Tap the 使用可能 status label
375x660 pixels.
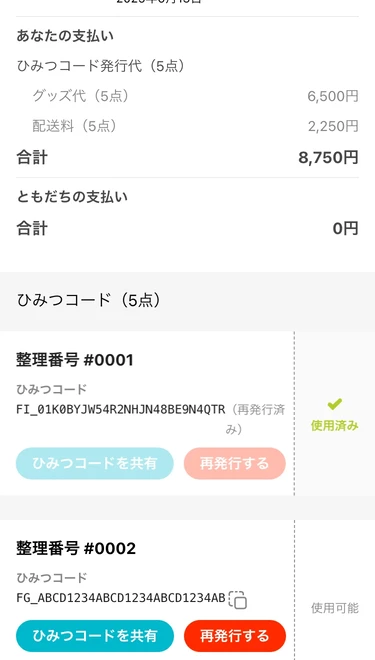pos(335,608)
